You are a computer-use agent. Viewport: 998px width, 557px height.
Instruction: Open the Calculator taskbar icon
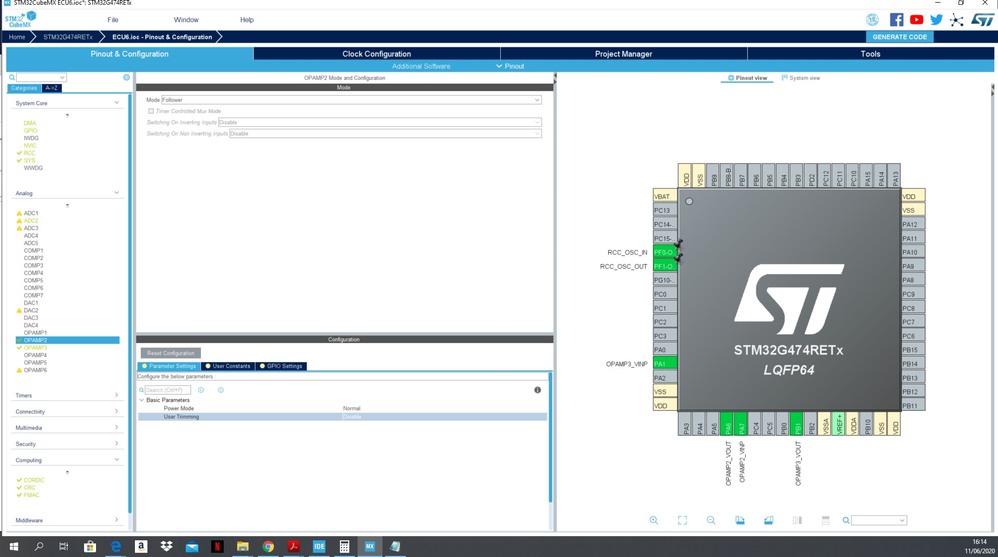[344, 546]
